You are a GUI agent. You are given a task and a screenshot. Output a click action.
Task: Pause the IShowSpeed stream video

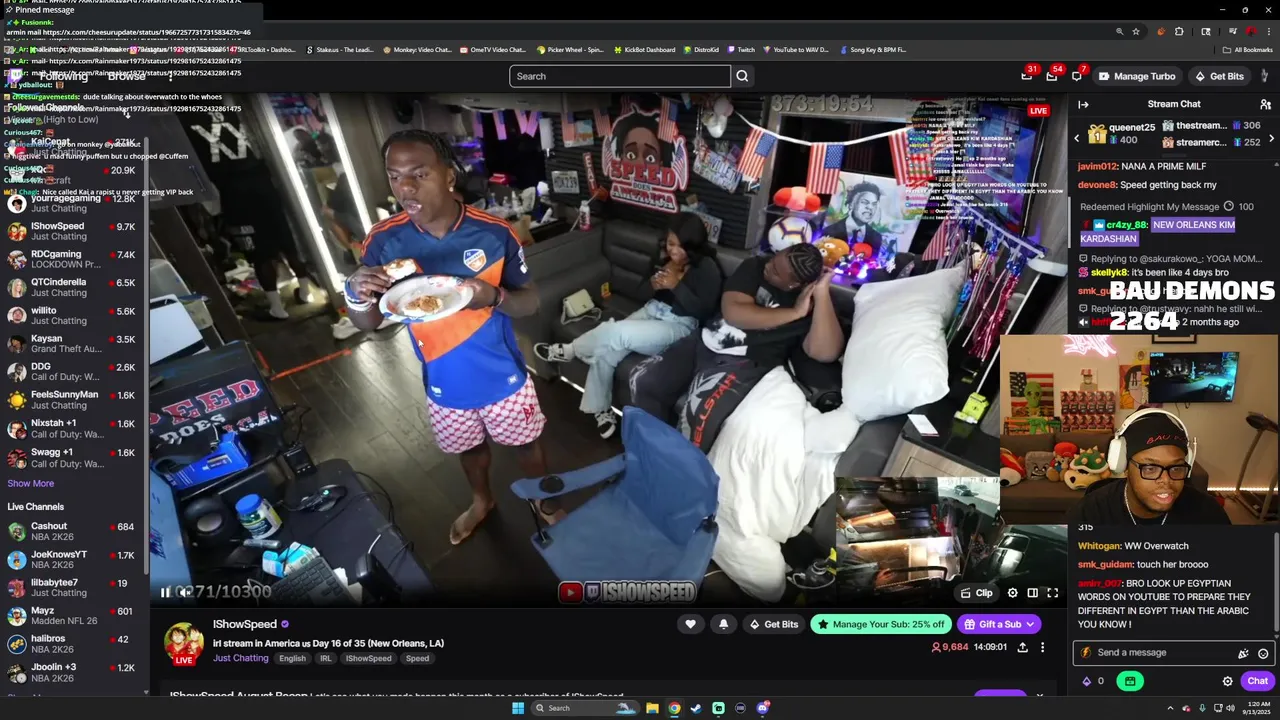pyautogui.click(x=165, y=592)
